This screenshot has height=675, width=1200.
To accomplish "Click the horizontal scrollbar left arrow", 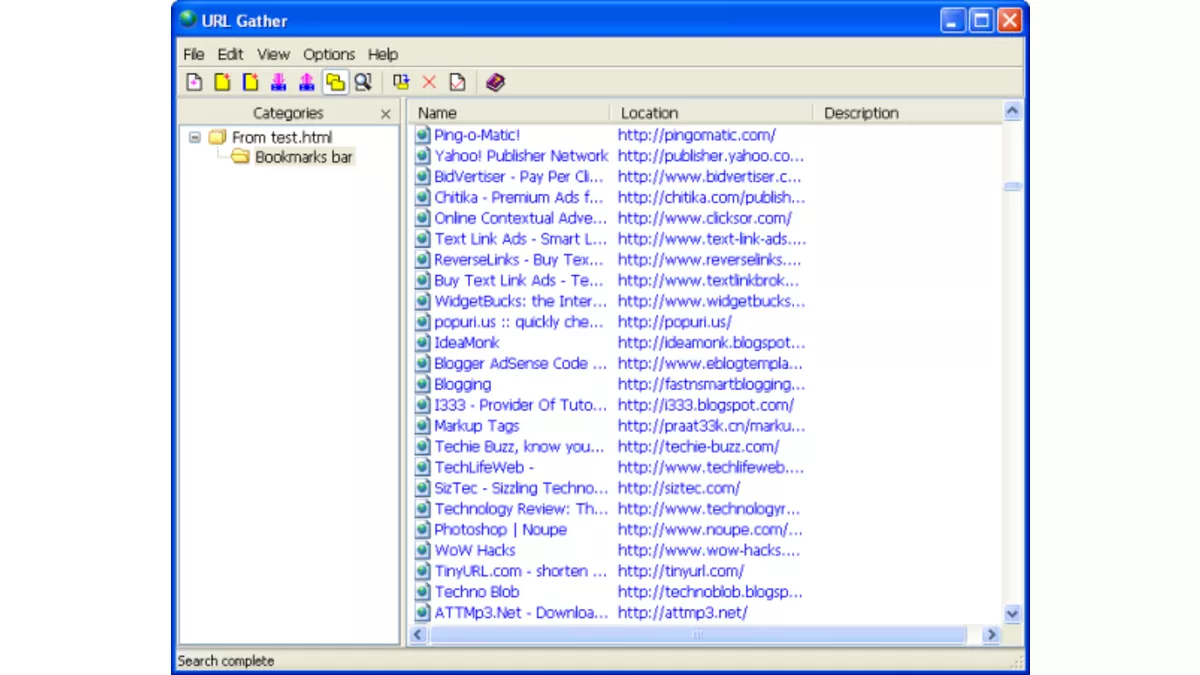I will (420, 634).
